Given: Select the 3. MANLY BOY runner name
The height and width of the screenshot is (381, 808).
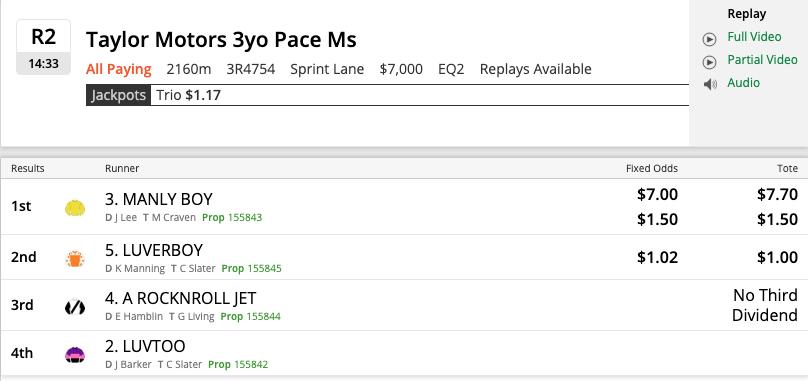Looking at the screenshot, I should [159, 199].
